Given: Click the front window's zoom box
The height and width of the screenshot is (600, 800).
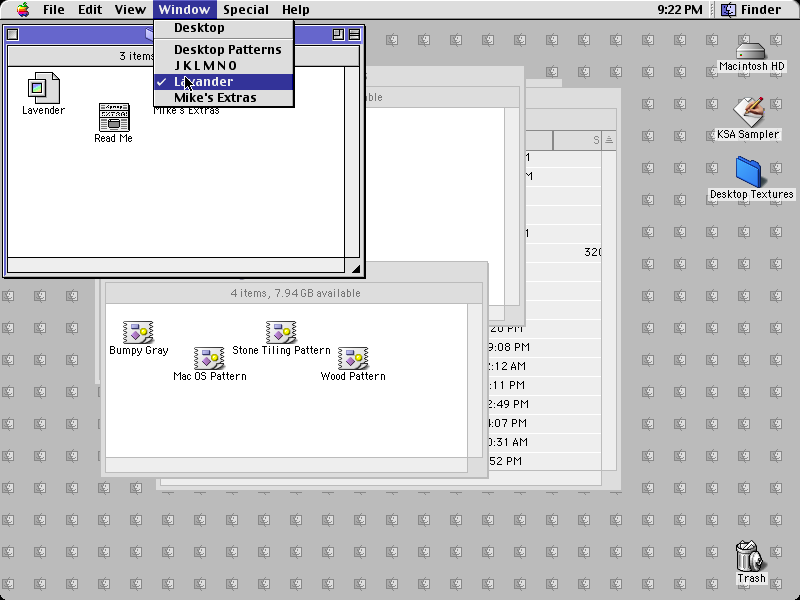Looking at the screenshot, I should click(x=338, y=34).
